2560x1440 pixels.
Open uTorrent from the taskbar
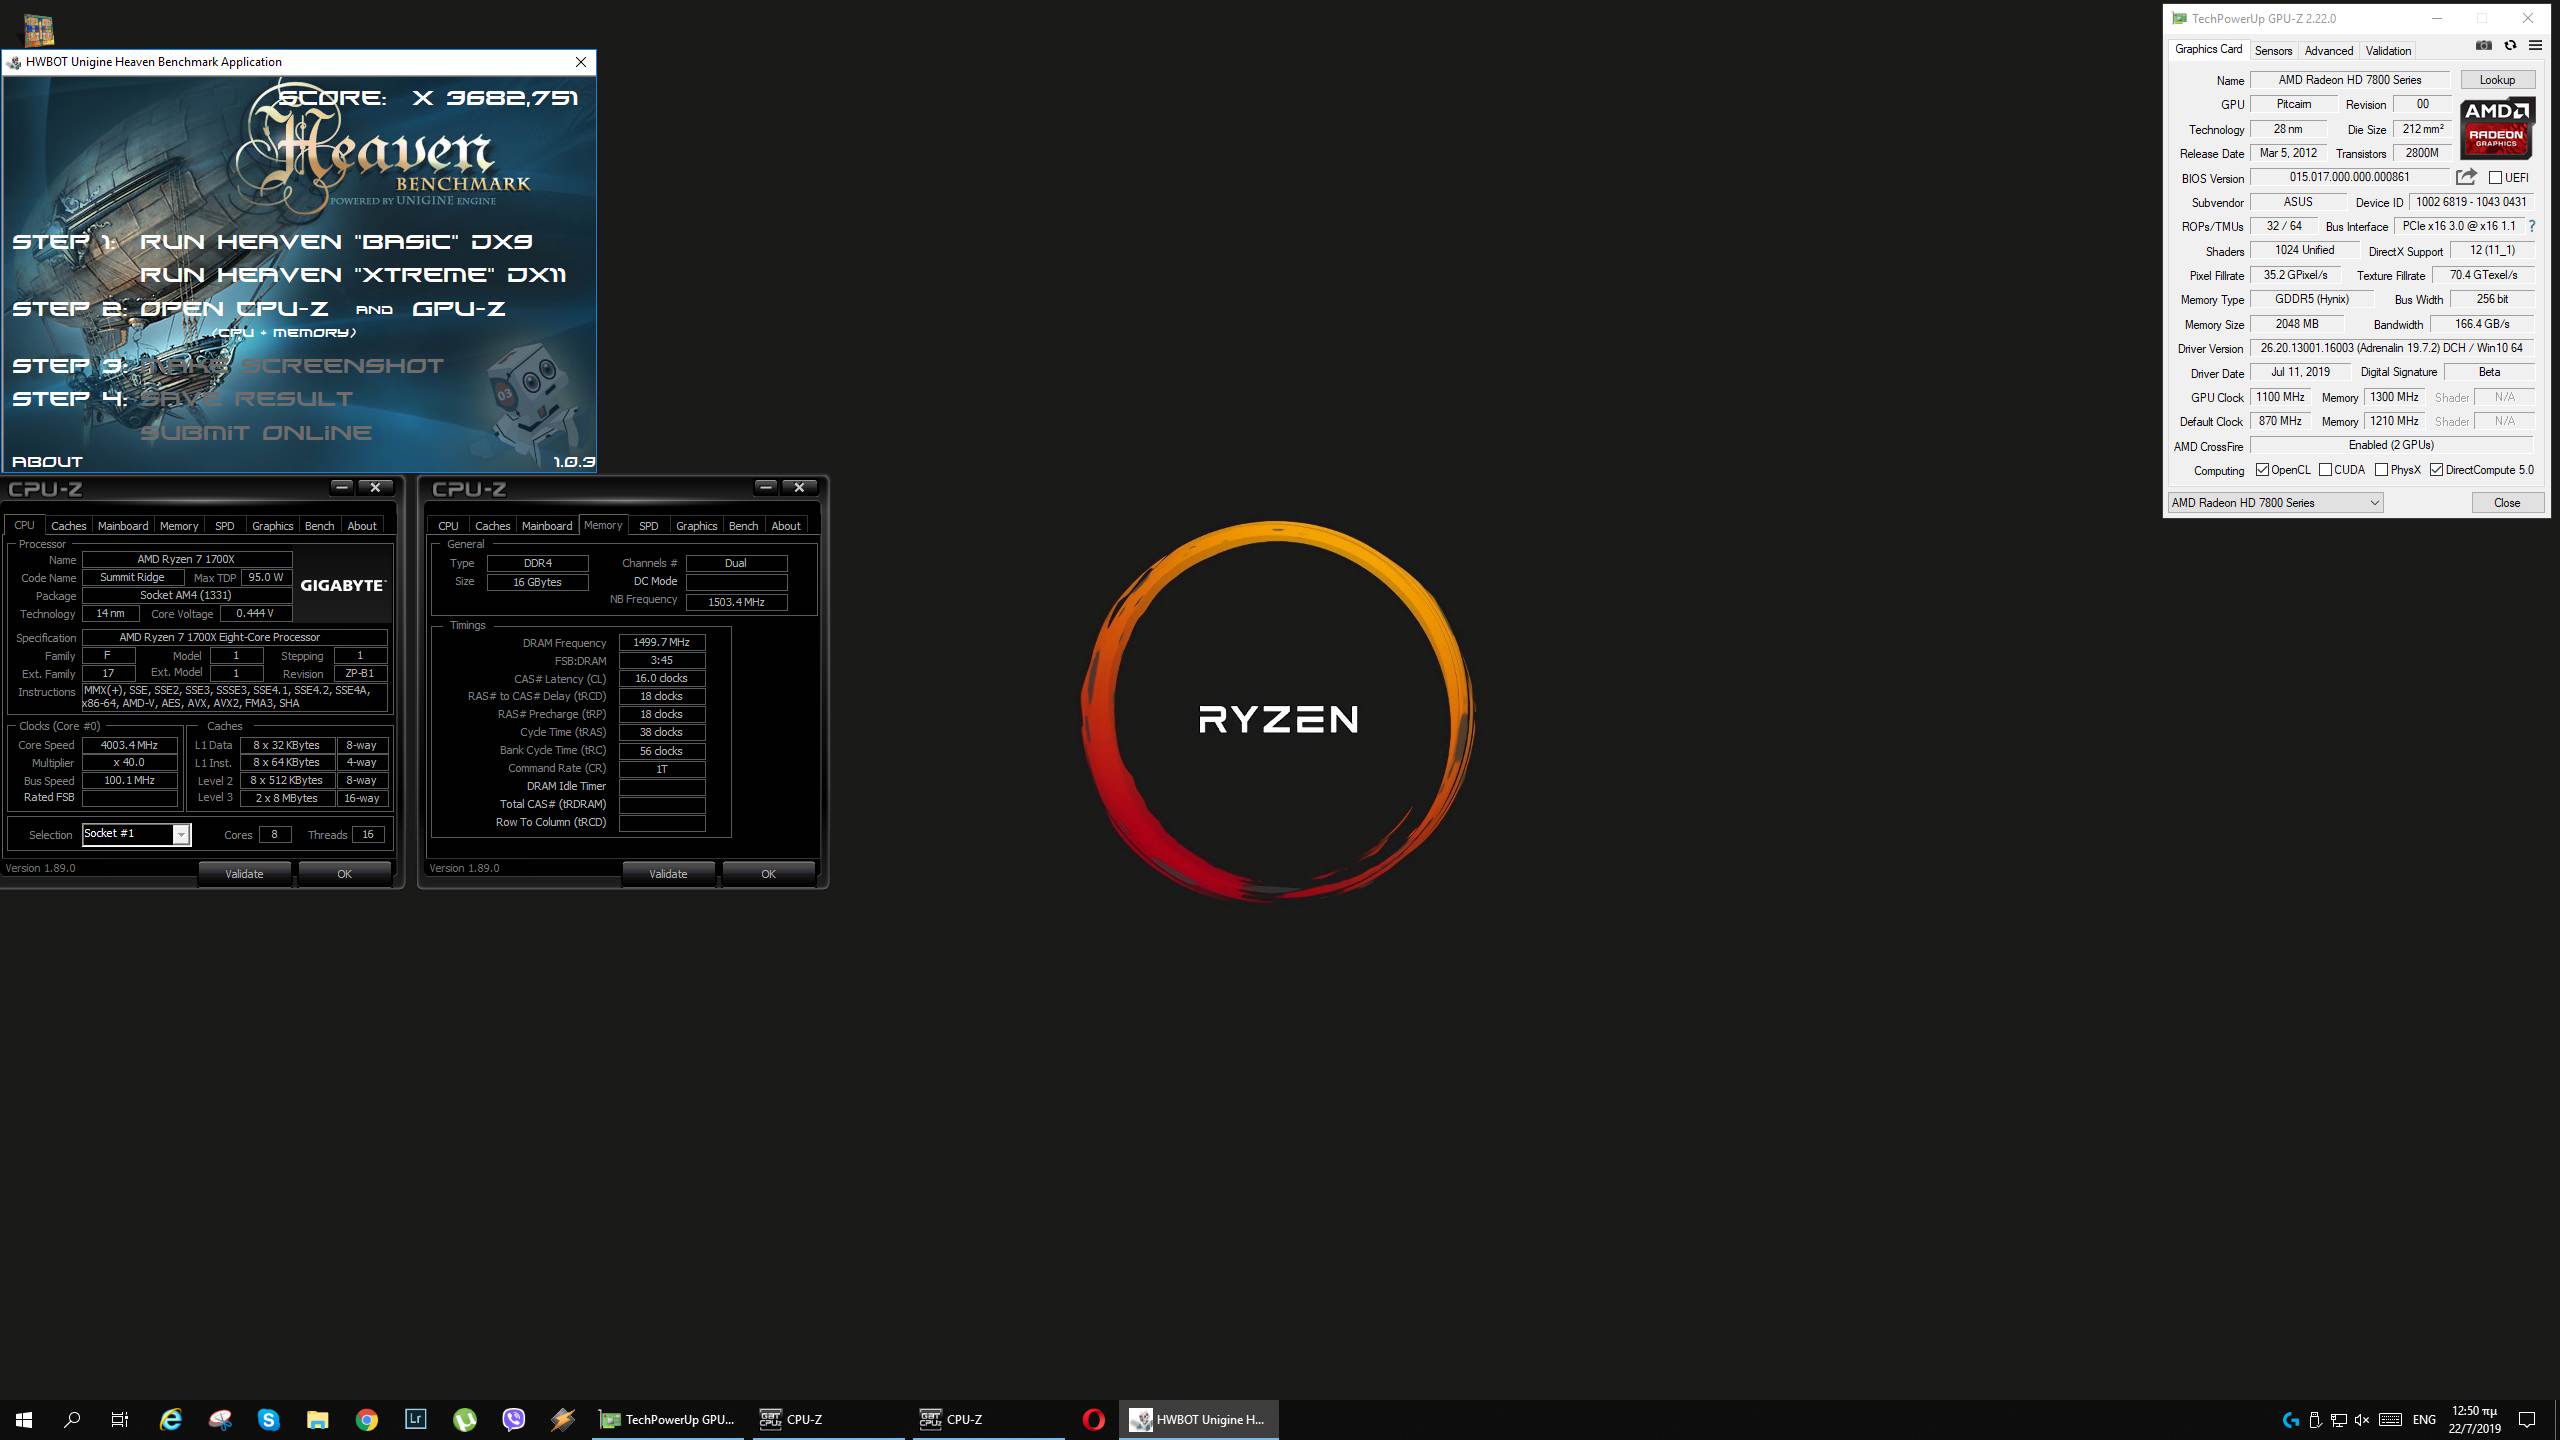pos(464,1419)
